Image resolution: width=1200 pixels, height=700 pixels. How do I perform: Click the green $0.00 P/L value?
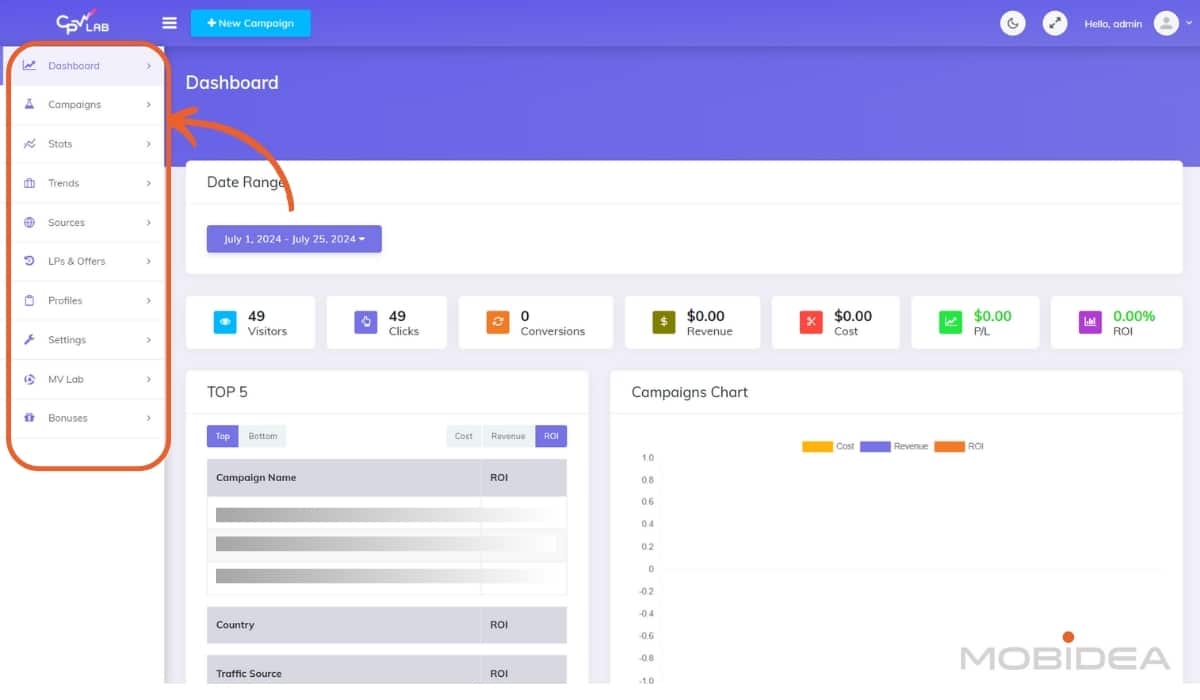(993, 316)
